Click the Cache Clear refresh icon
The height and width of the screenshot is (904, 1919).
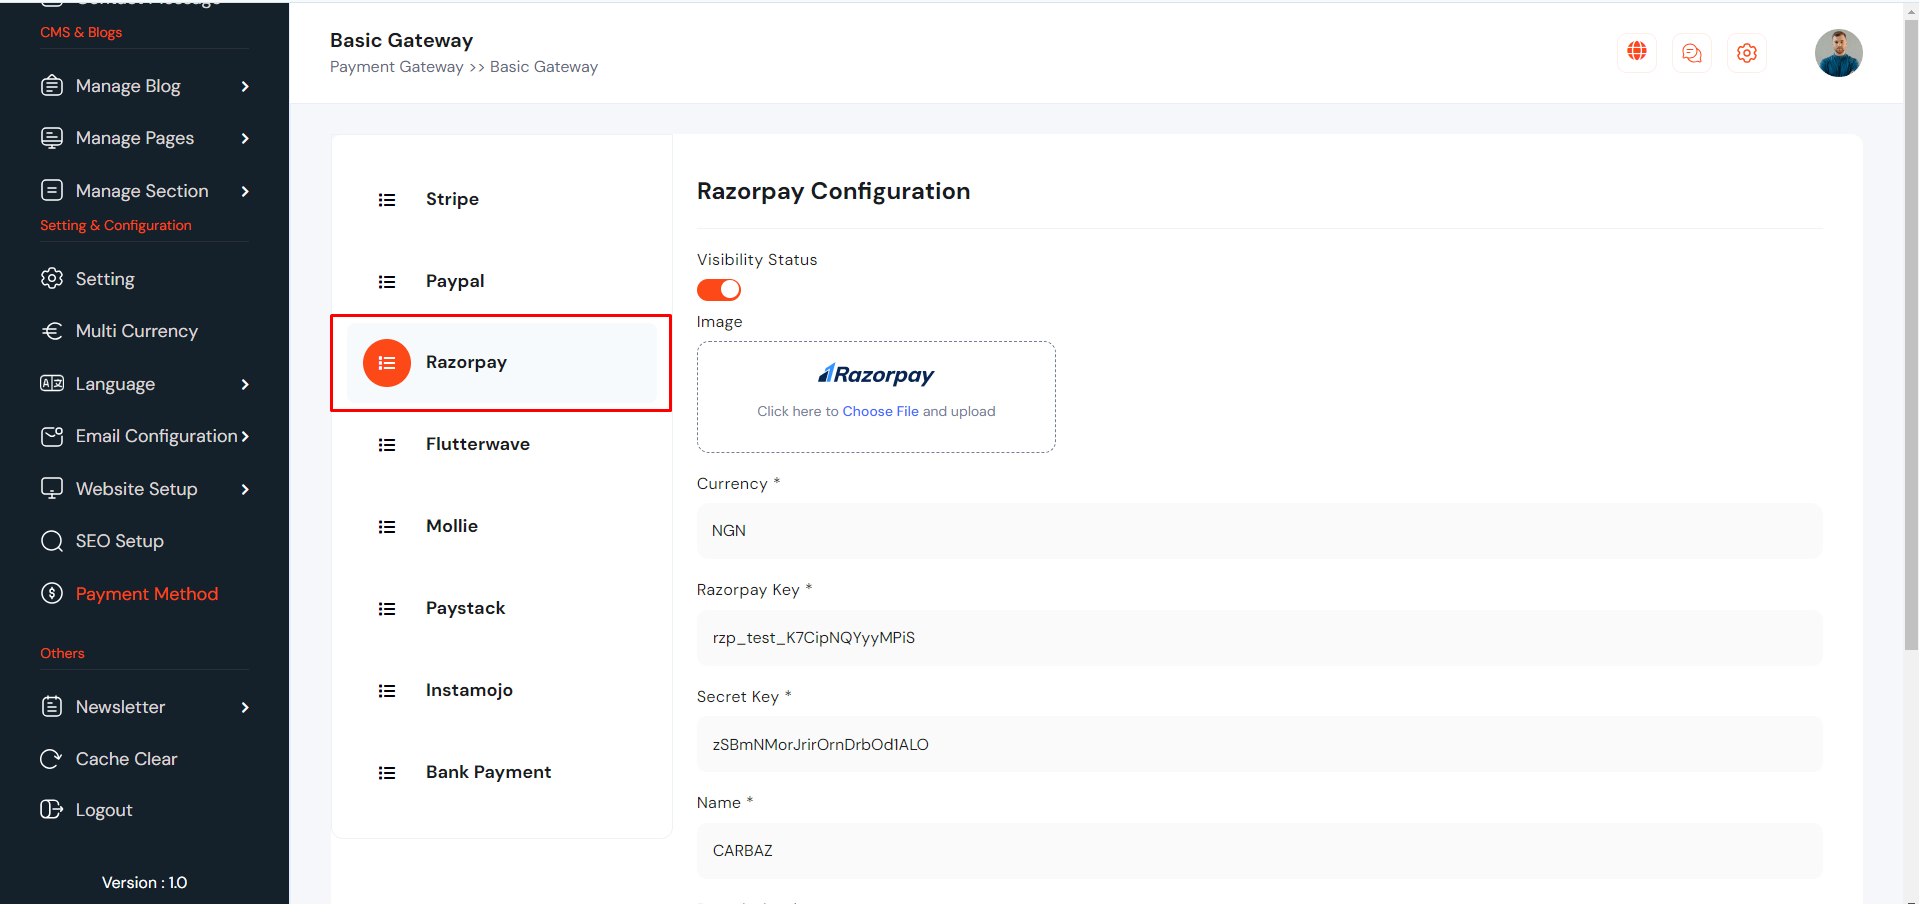tap(51, 759)
